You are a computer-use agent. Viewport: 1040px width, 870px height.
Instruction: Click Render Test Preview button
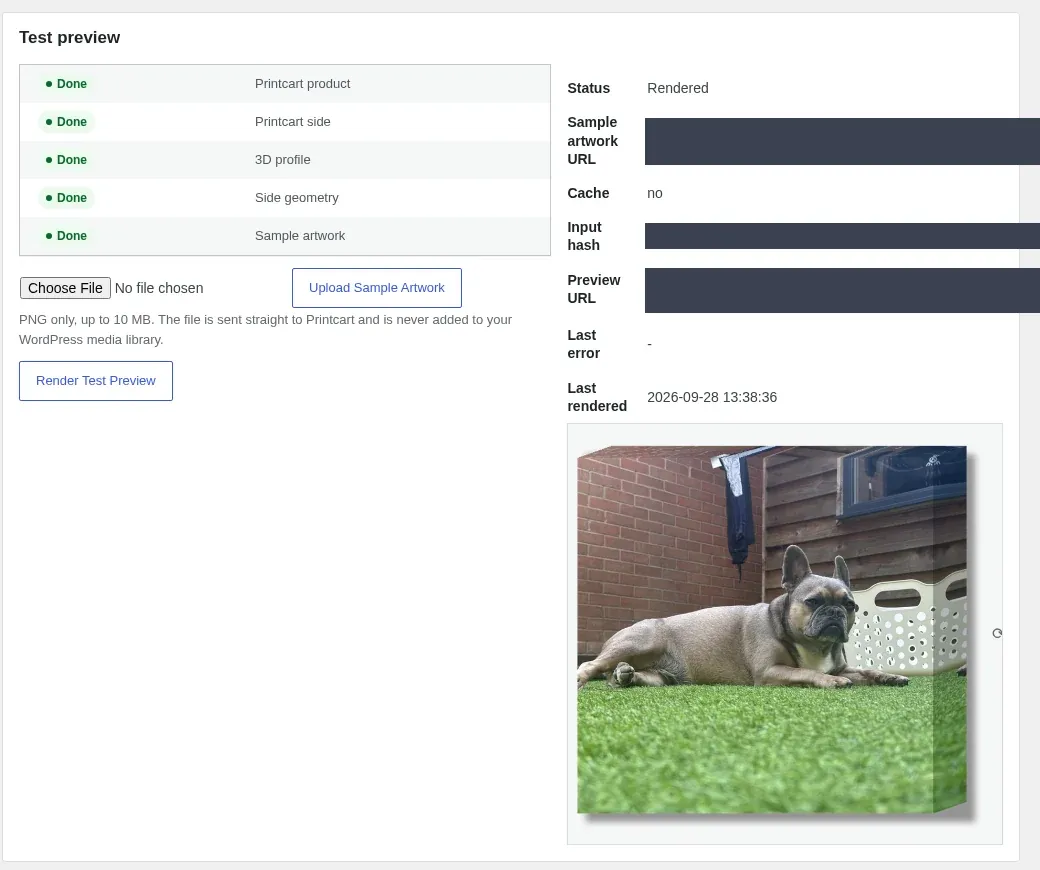pos(96,381)
